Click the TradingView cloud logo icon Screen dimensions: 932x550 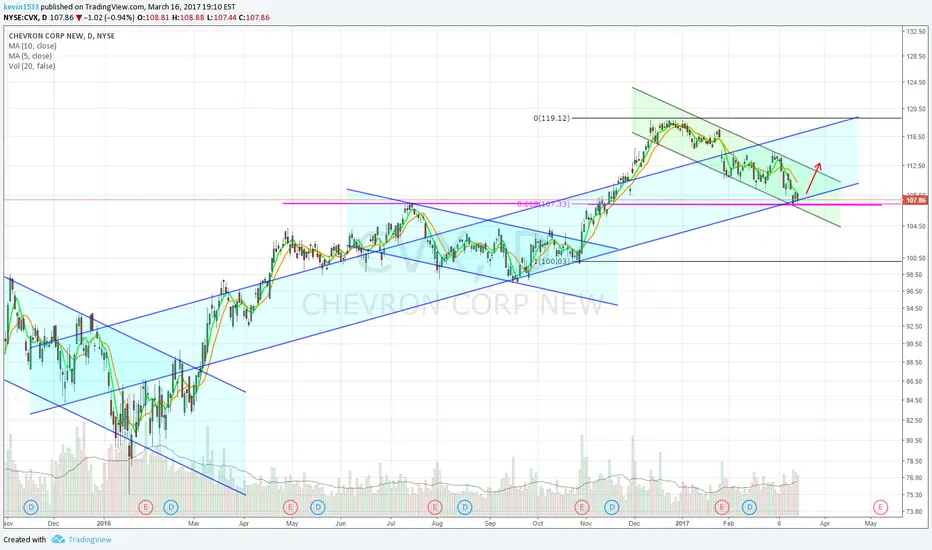[58, 539]
